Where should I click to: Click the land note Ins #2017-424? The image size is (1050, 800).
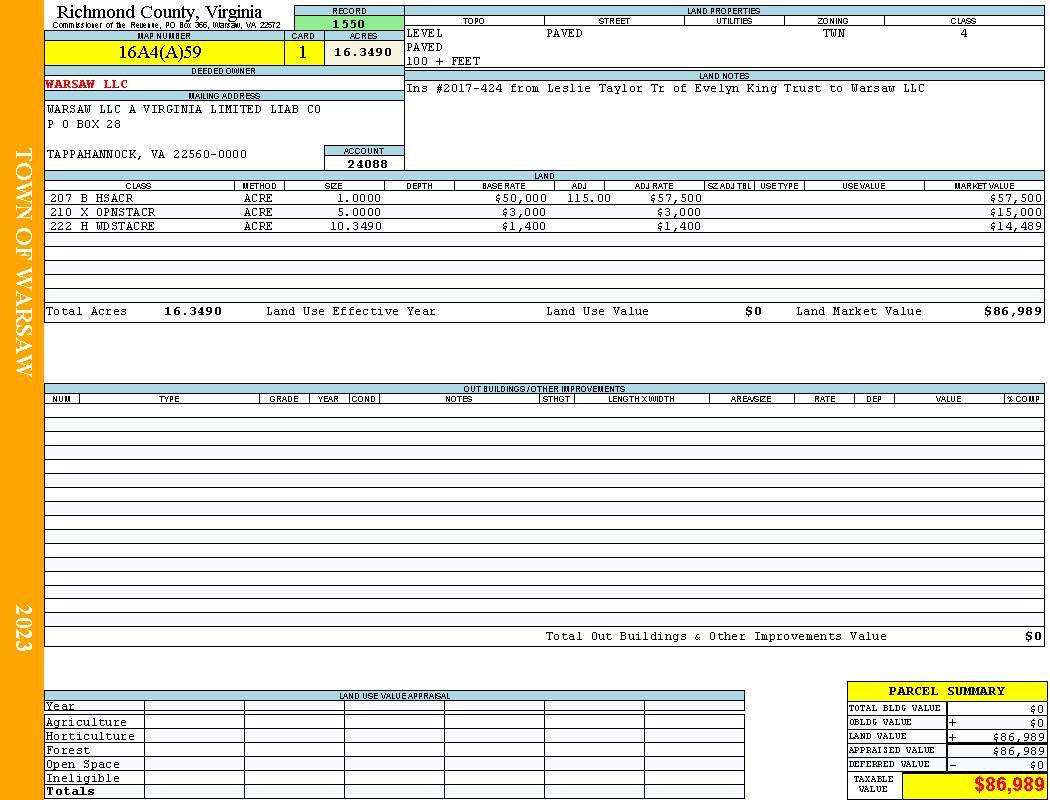pos(665,88)
